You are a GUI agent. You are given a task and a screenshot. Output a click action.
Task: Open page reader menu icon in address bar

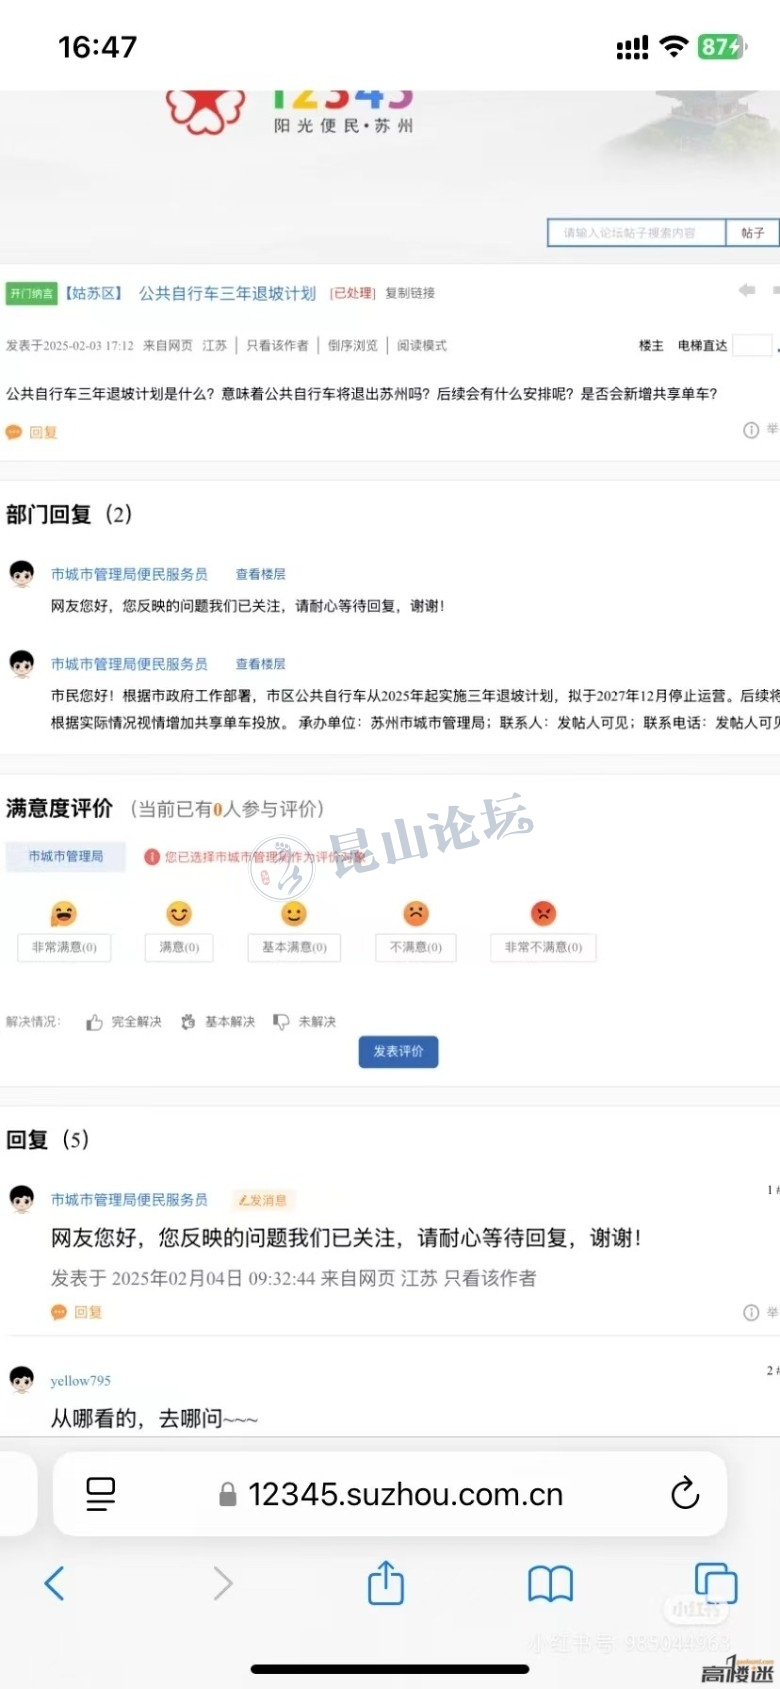point(101,1494)
